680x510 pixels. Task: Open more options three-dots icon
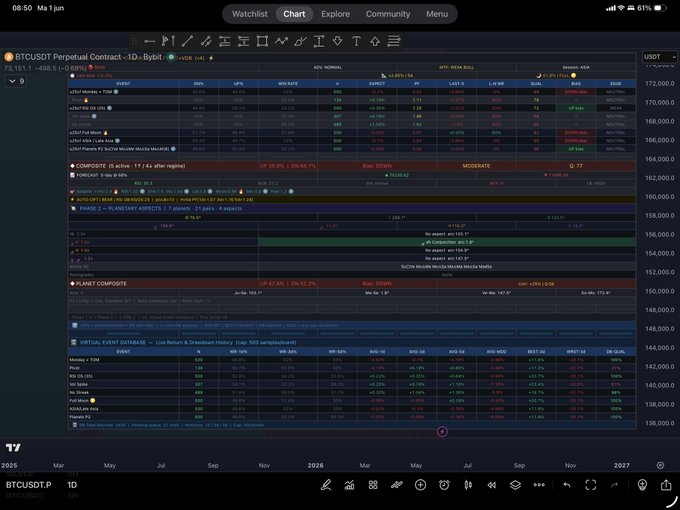click(x=539, y=485)
